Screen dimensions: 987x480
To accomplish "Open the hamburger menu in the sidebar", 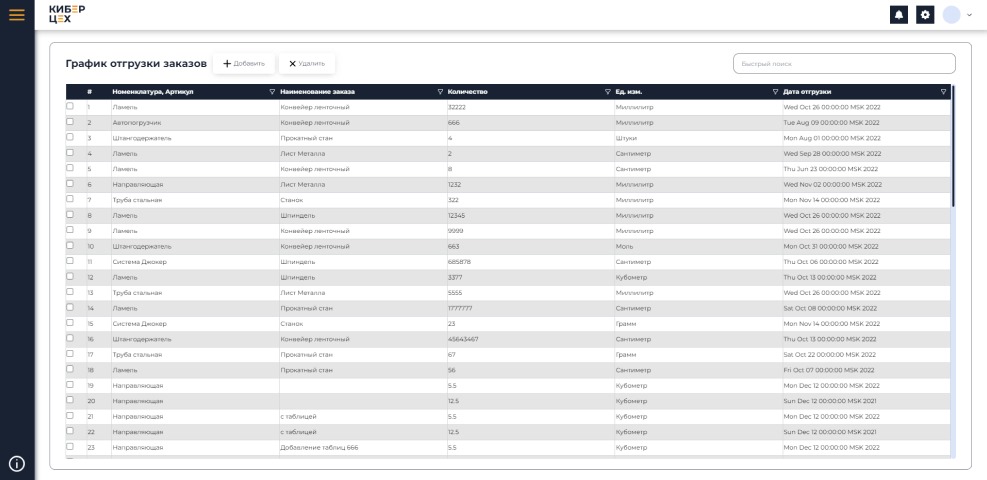I will coord(17,14).
